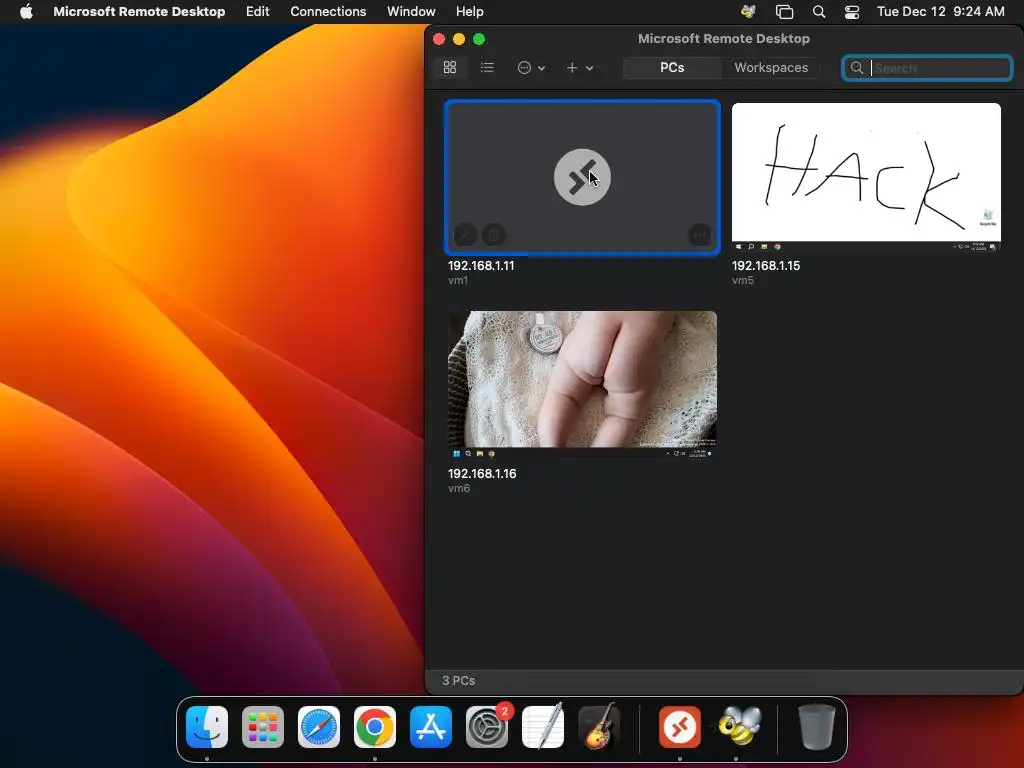Viewport: 1024px width, 768px height.
Task: Open the Microsoft Remote Desktop app menu
Action: coord(139,11)
